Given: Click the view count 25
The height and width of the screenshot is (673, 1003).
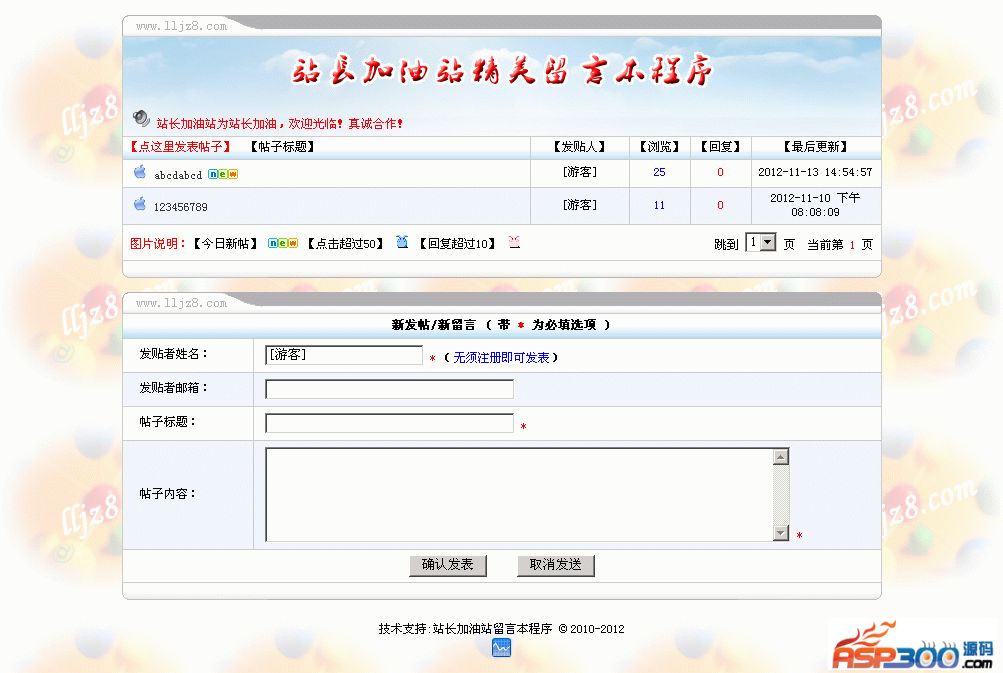Looking at the screenshot, I should click(659, 172).
